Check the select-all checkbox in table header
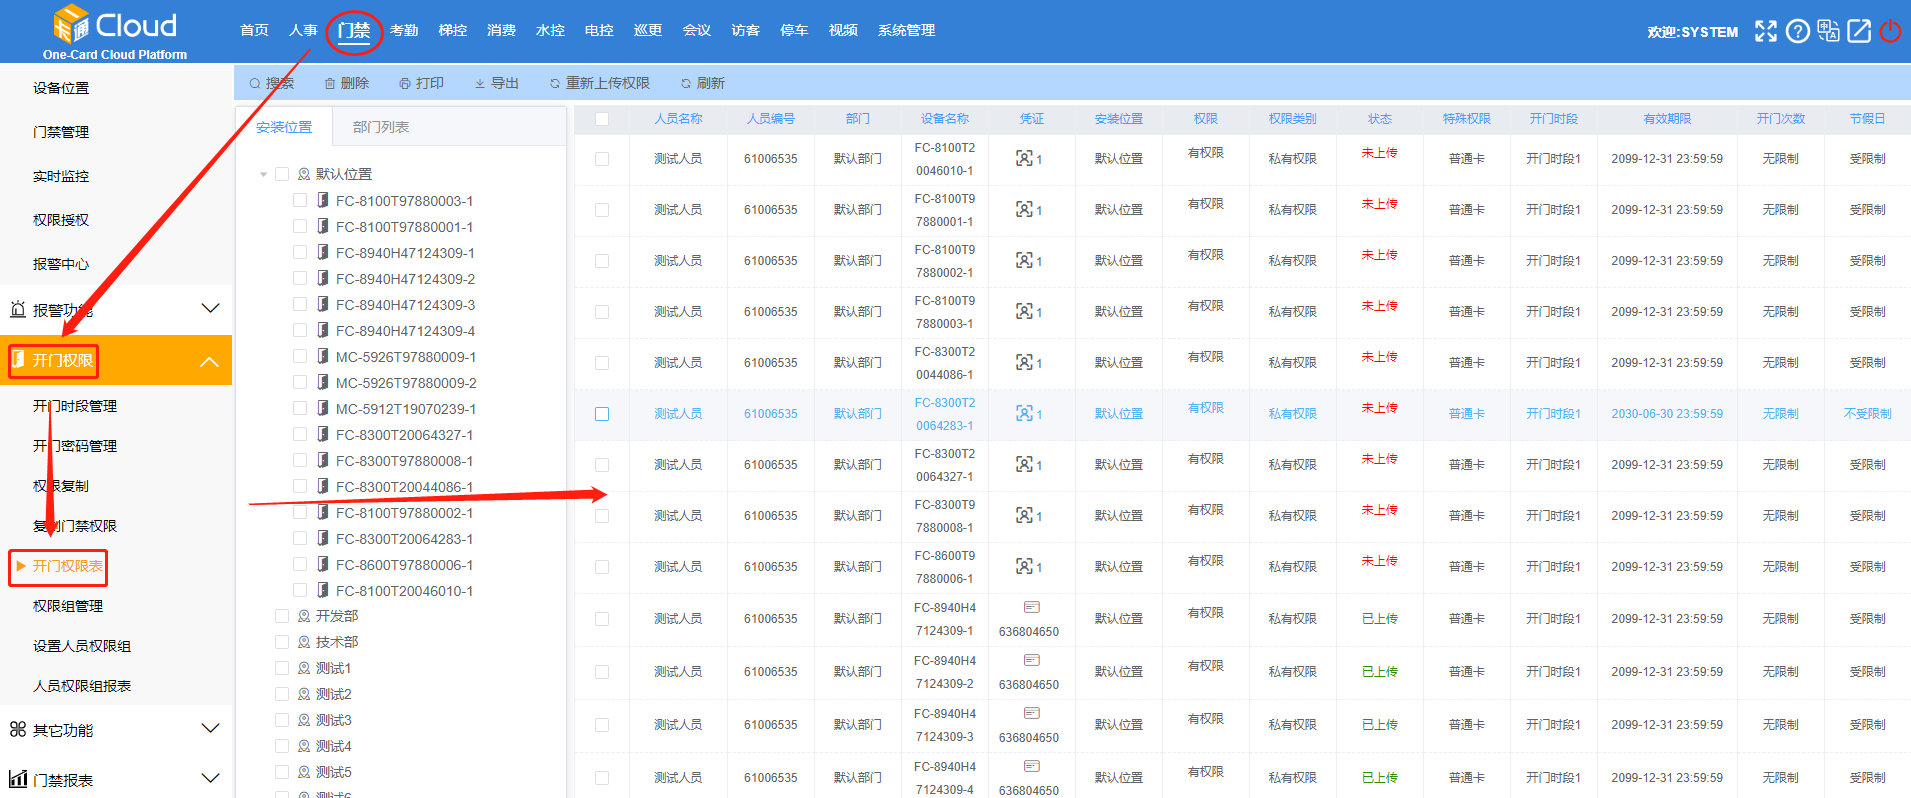Viewport: 1911px width, 798px height. pyautogui.click(x=602, y=119)
